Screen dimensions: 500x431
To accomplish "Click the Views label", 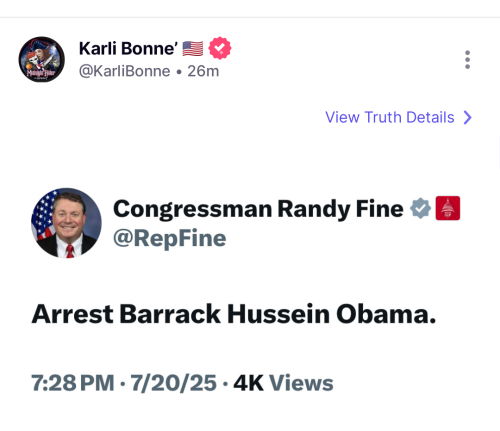I will click(x=301, y=383).
